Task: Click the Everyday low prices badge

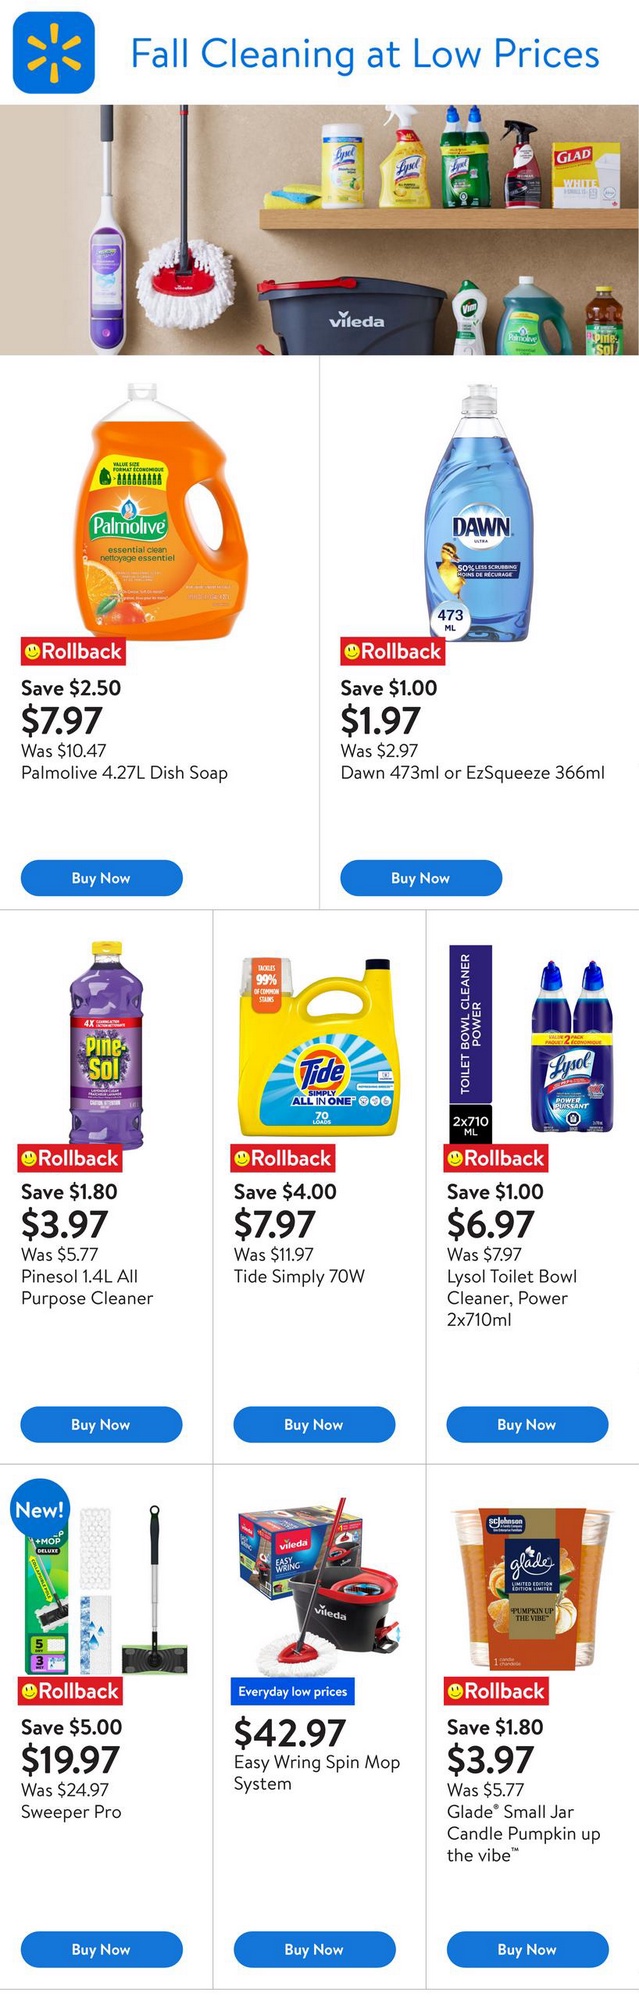Action: 293,1692
